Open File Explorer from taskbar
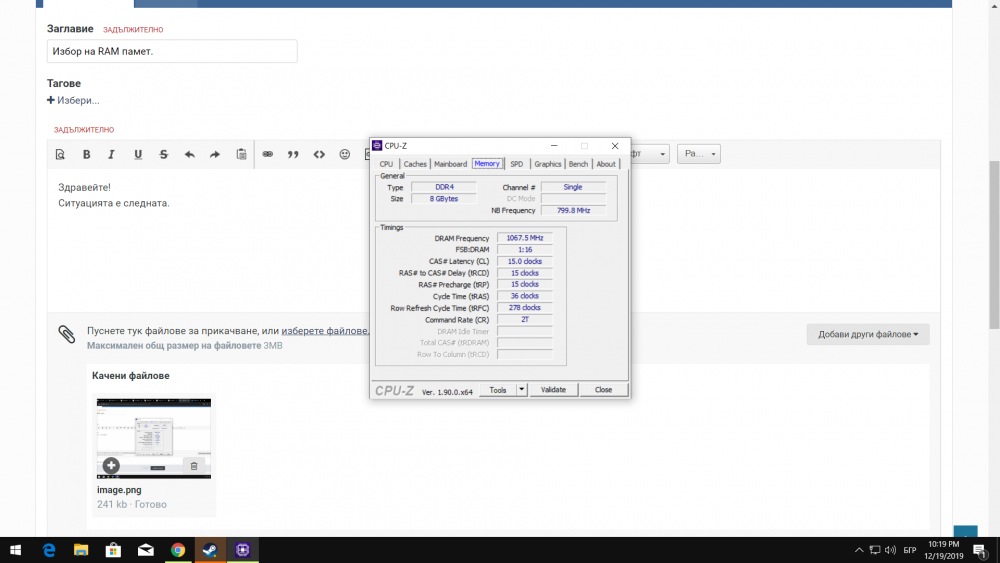The height and width of the screenshot is (563, 1000). [x=81, y=550]
